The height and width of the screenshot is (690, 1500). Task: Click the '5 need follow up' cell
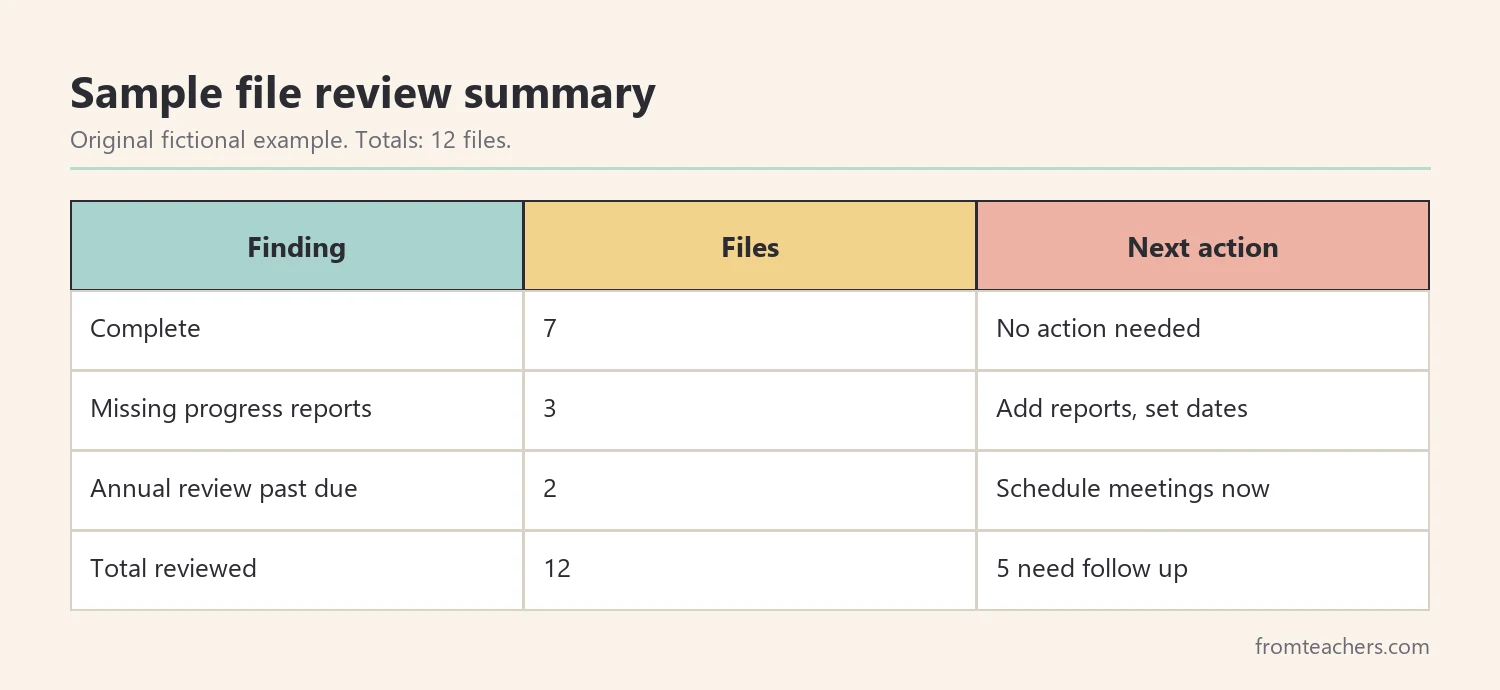click(x=1203, y=570)
